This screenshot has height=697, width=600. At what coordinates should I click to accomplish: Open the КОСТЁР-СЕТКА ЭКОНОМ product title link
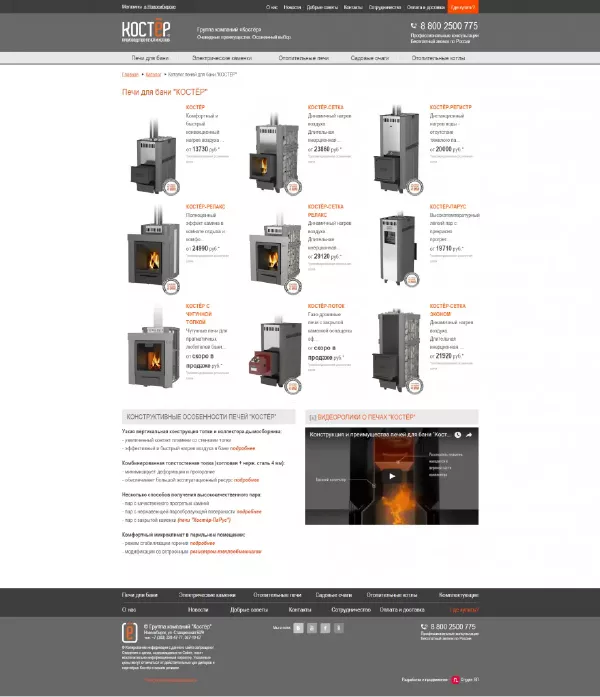(x=448, y=310)
